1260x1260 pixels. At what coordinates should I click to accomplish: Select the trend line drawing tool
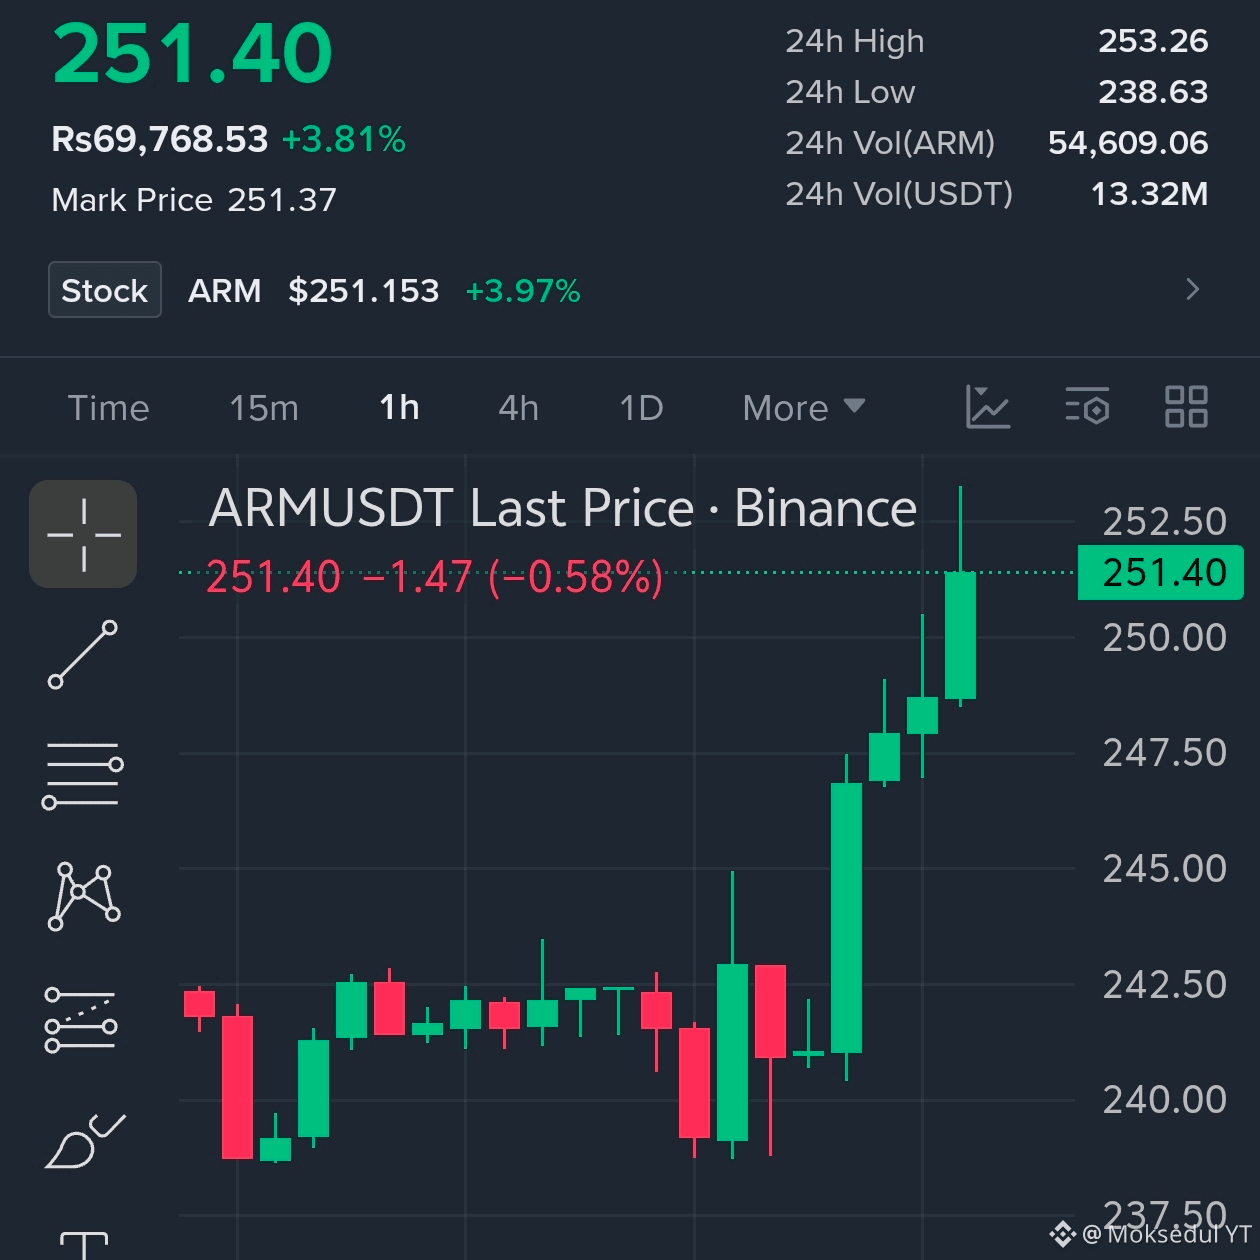[83, 655]
